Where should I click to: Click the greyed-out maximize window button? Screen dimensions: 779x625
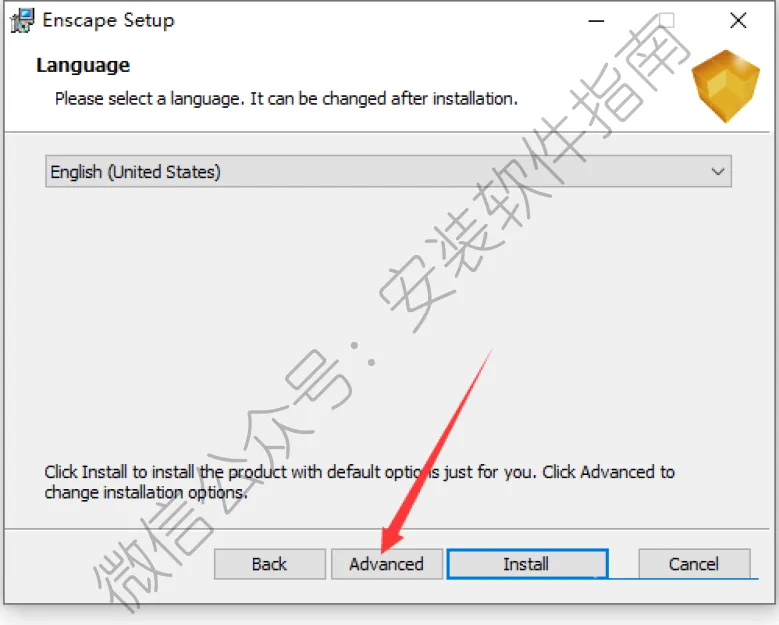(x=667, y=21)
